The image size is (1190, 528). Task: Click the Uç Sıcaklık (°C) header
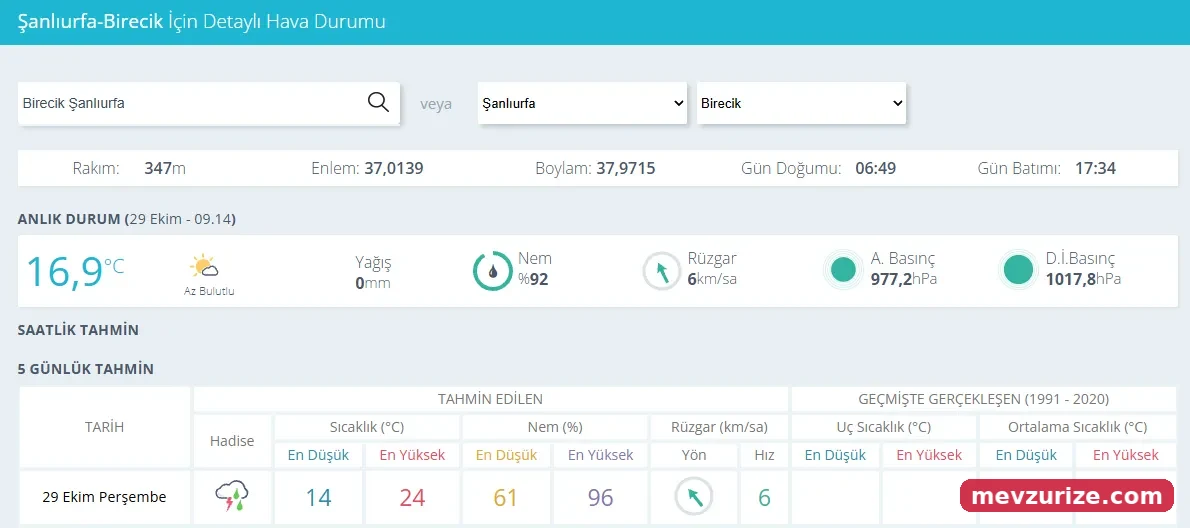coord(883,427)
